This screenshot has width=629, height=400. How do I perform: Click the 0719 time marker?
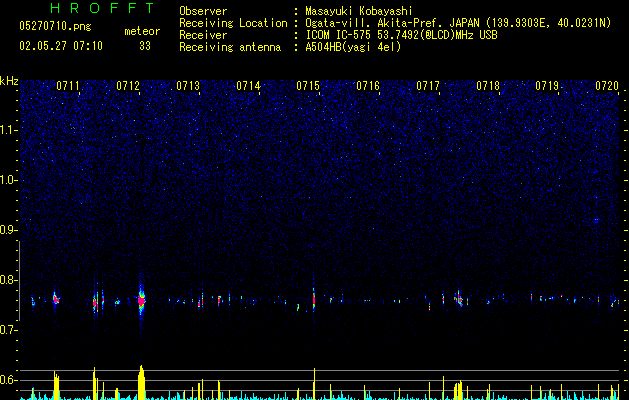[x=547, y=85]
